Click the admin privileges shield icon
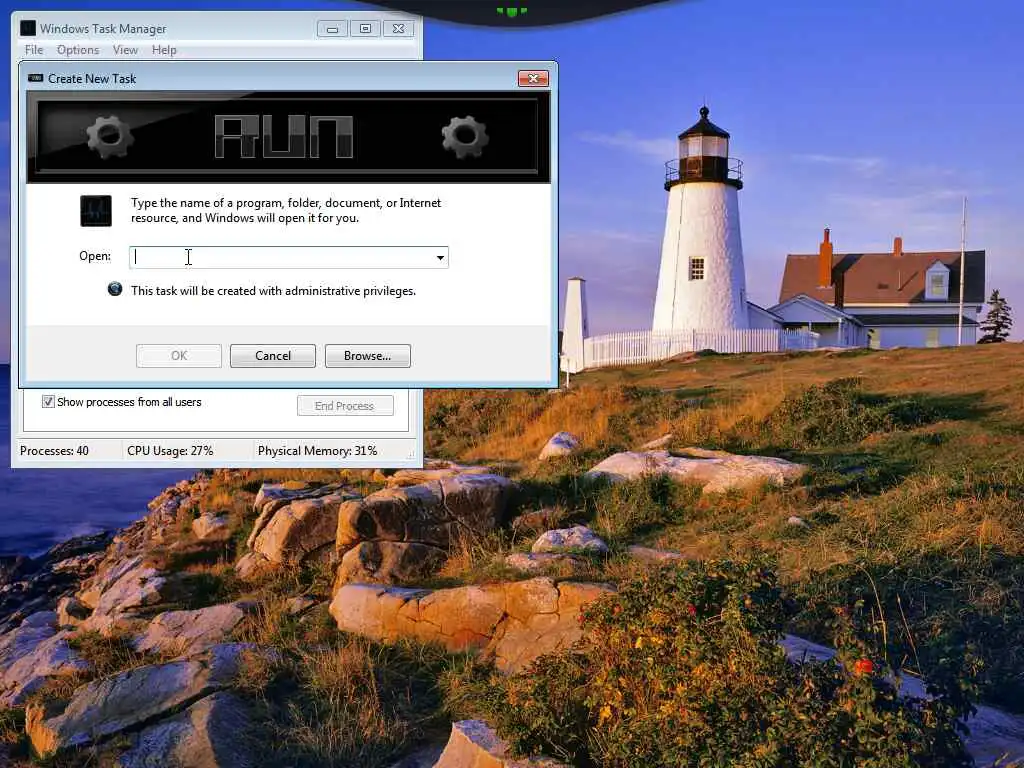 click(115, 289)
